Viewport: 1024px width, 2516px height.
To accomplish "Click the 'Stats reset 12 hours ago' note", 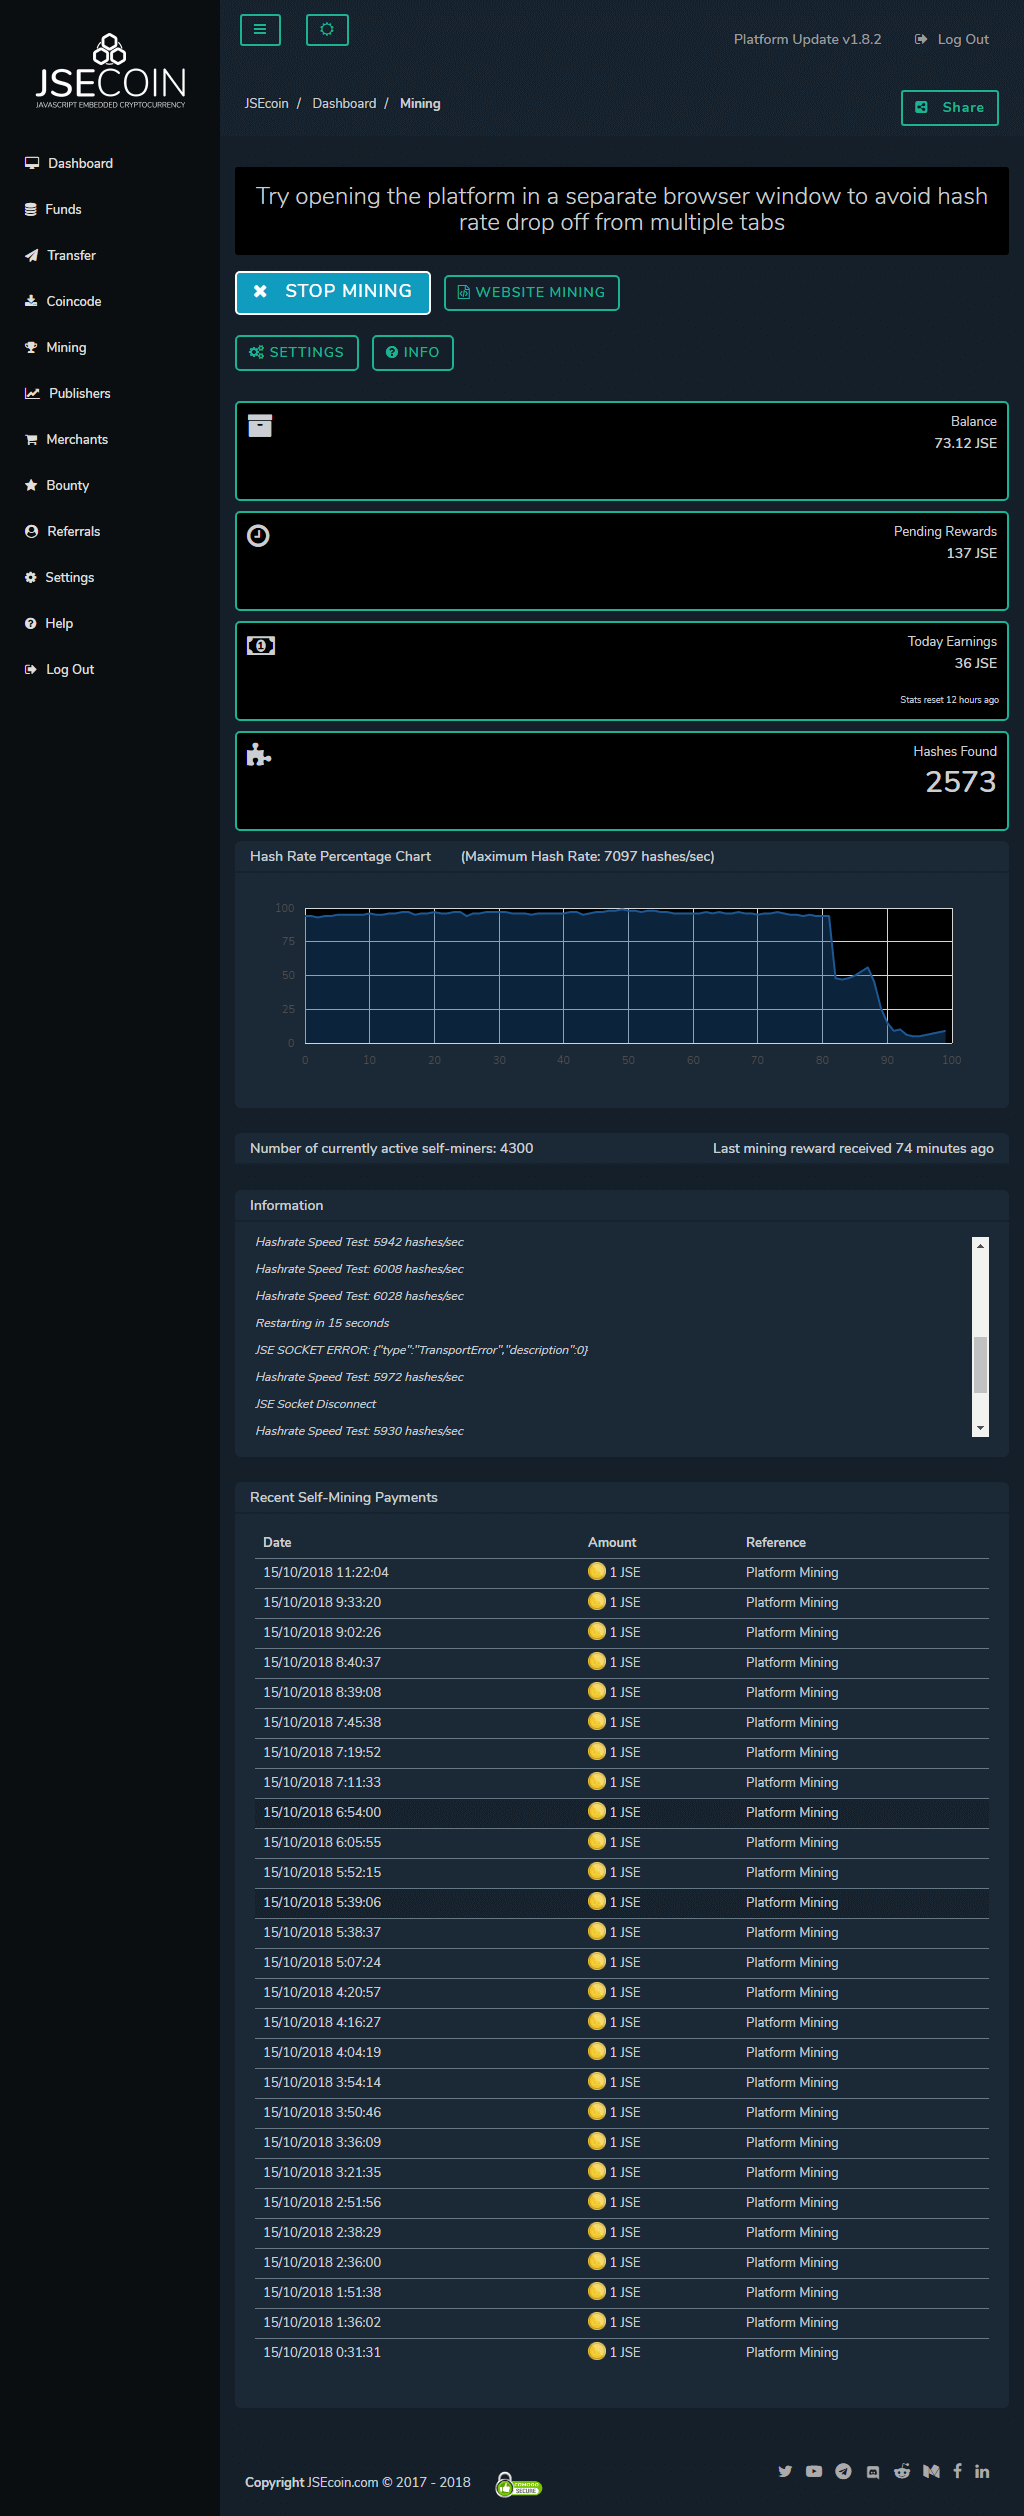I will click(949, 700).
